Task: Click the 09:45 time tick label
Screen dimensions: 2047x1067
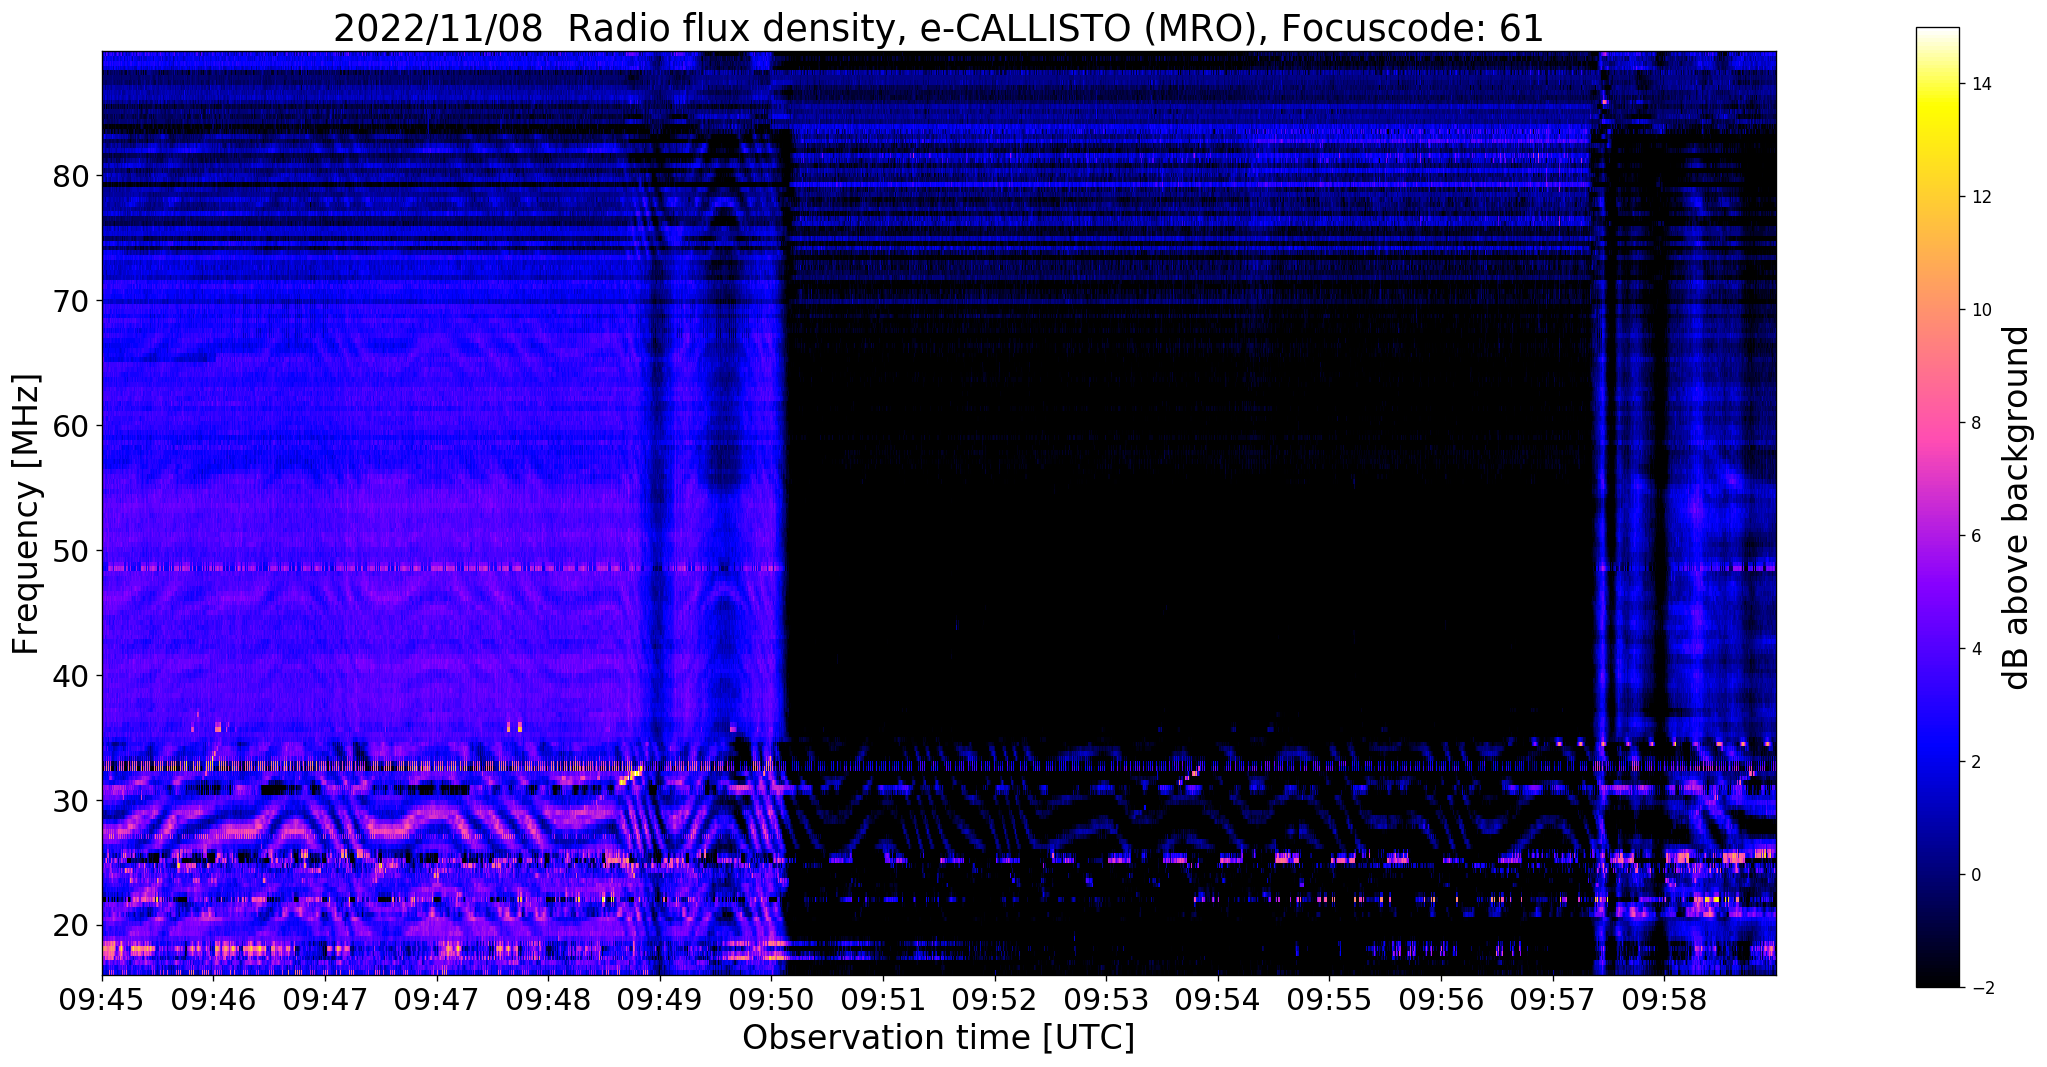Action: tap(102, 999)
